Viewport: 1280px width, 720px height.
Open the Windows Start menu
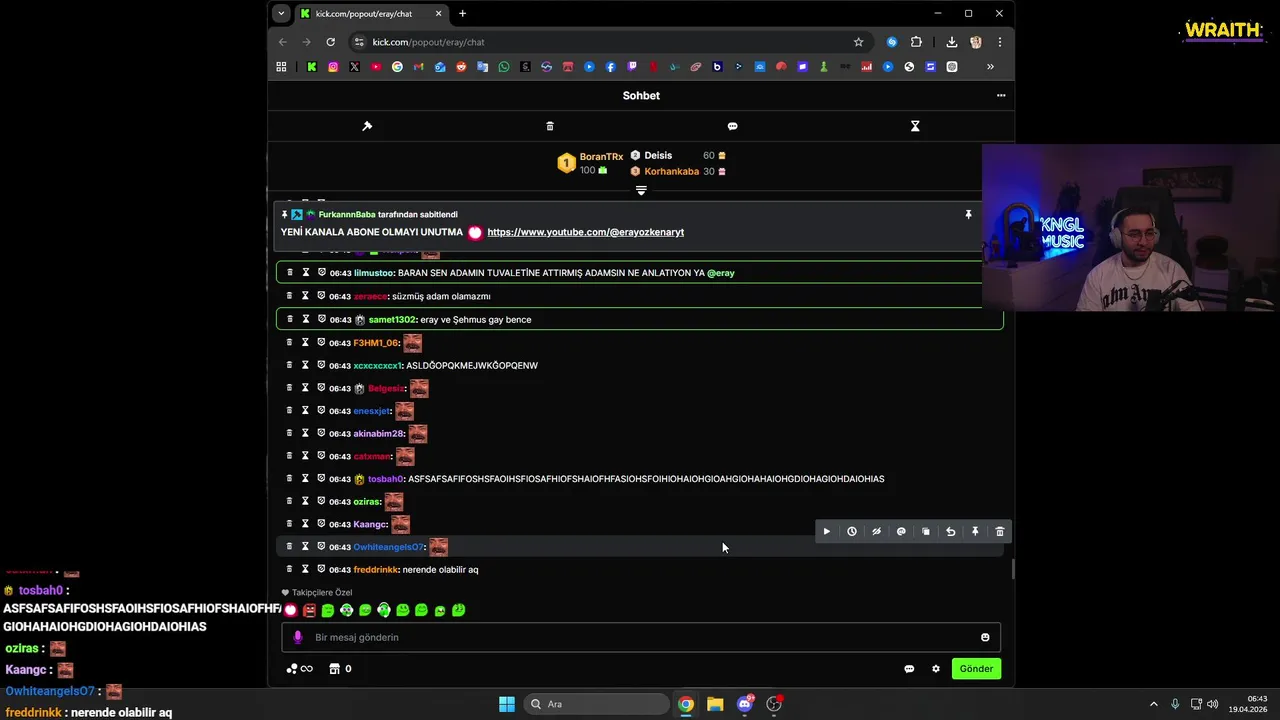(506, 704)
